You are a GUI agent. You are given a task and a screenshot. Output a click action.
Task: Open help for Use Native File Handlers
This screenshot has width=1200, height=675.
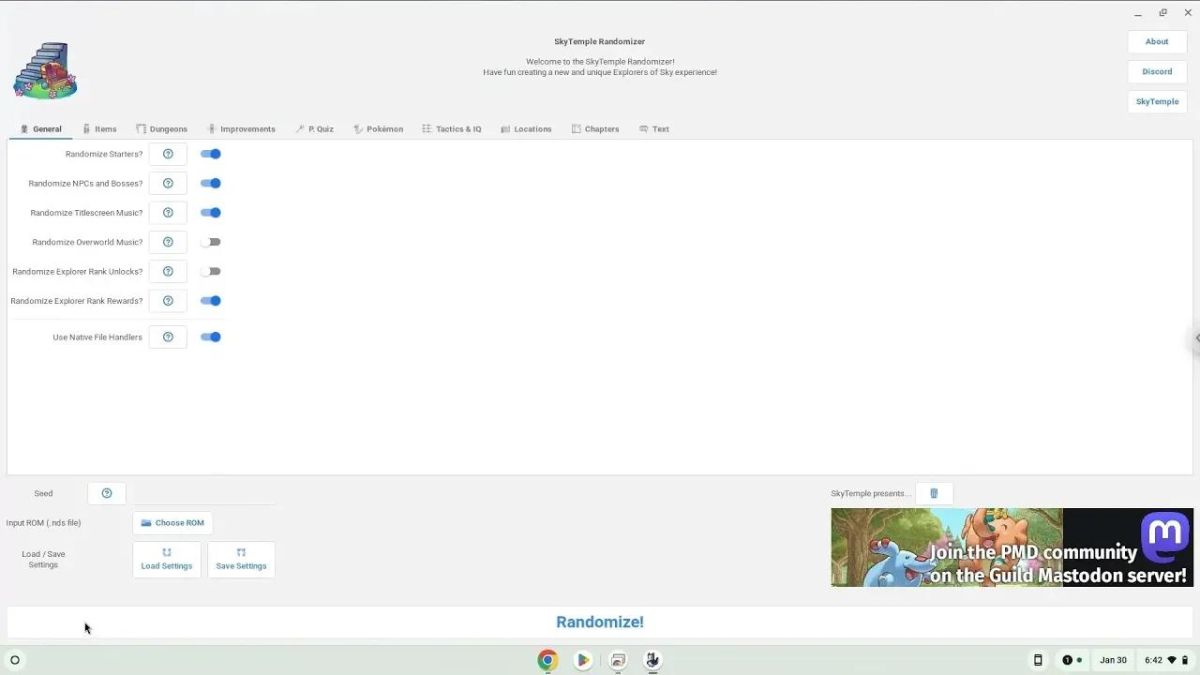168,337
